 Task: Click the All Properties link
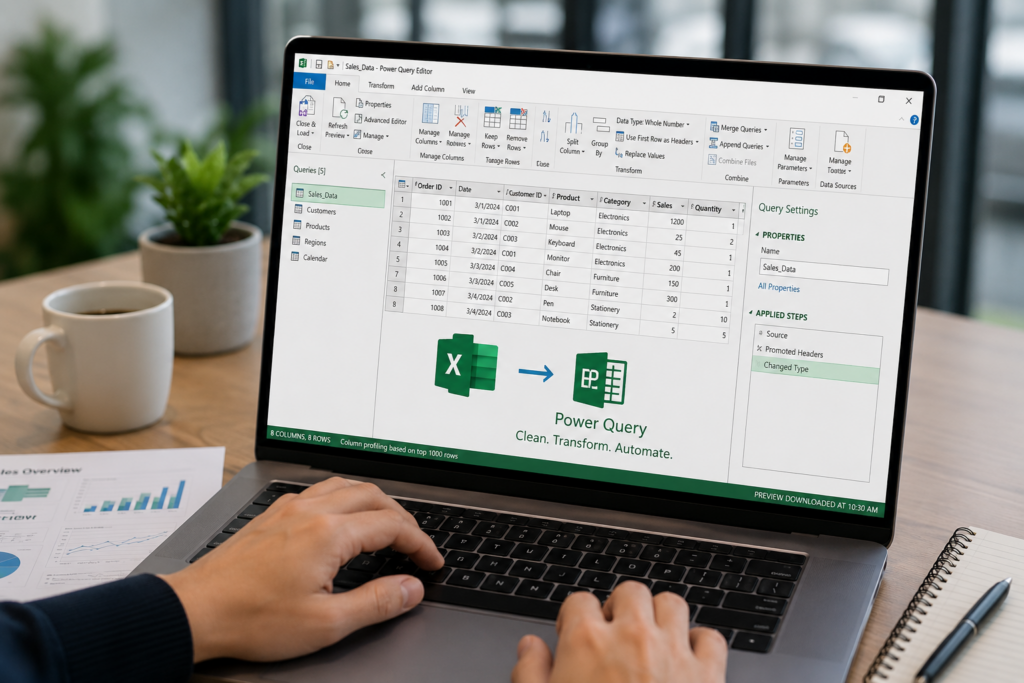[778, 287]
